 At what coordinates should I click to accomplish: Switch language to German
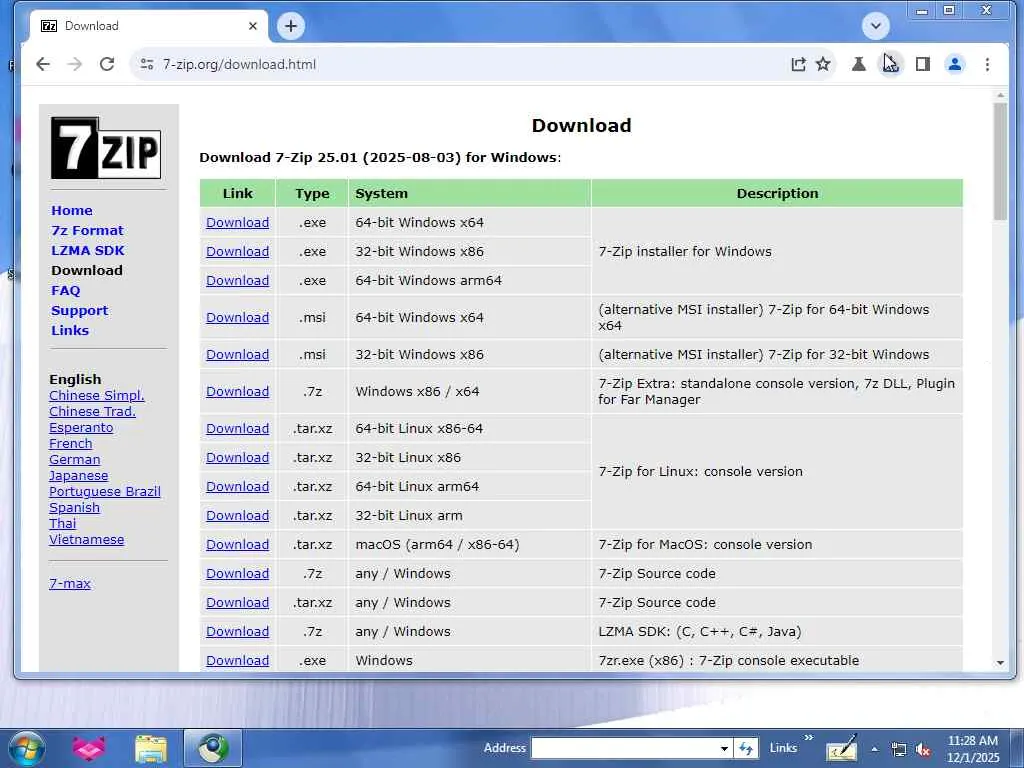point(74,460)
